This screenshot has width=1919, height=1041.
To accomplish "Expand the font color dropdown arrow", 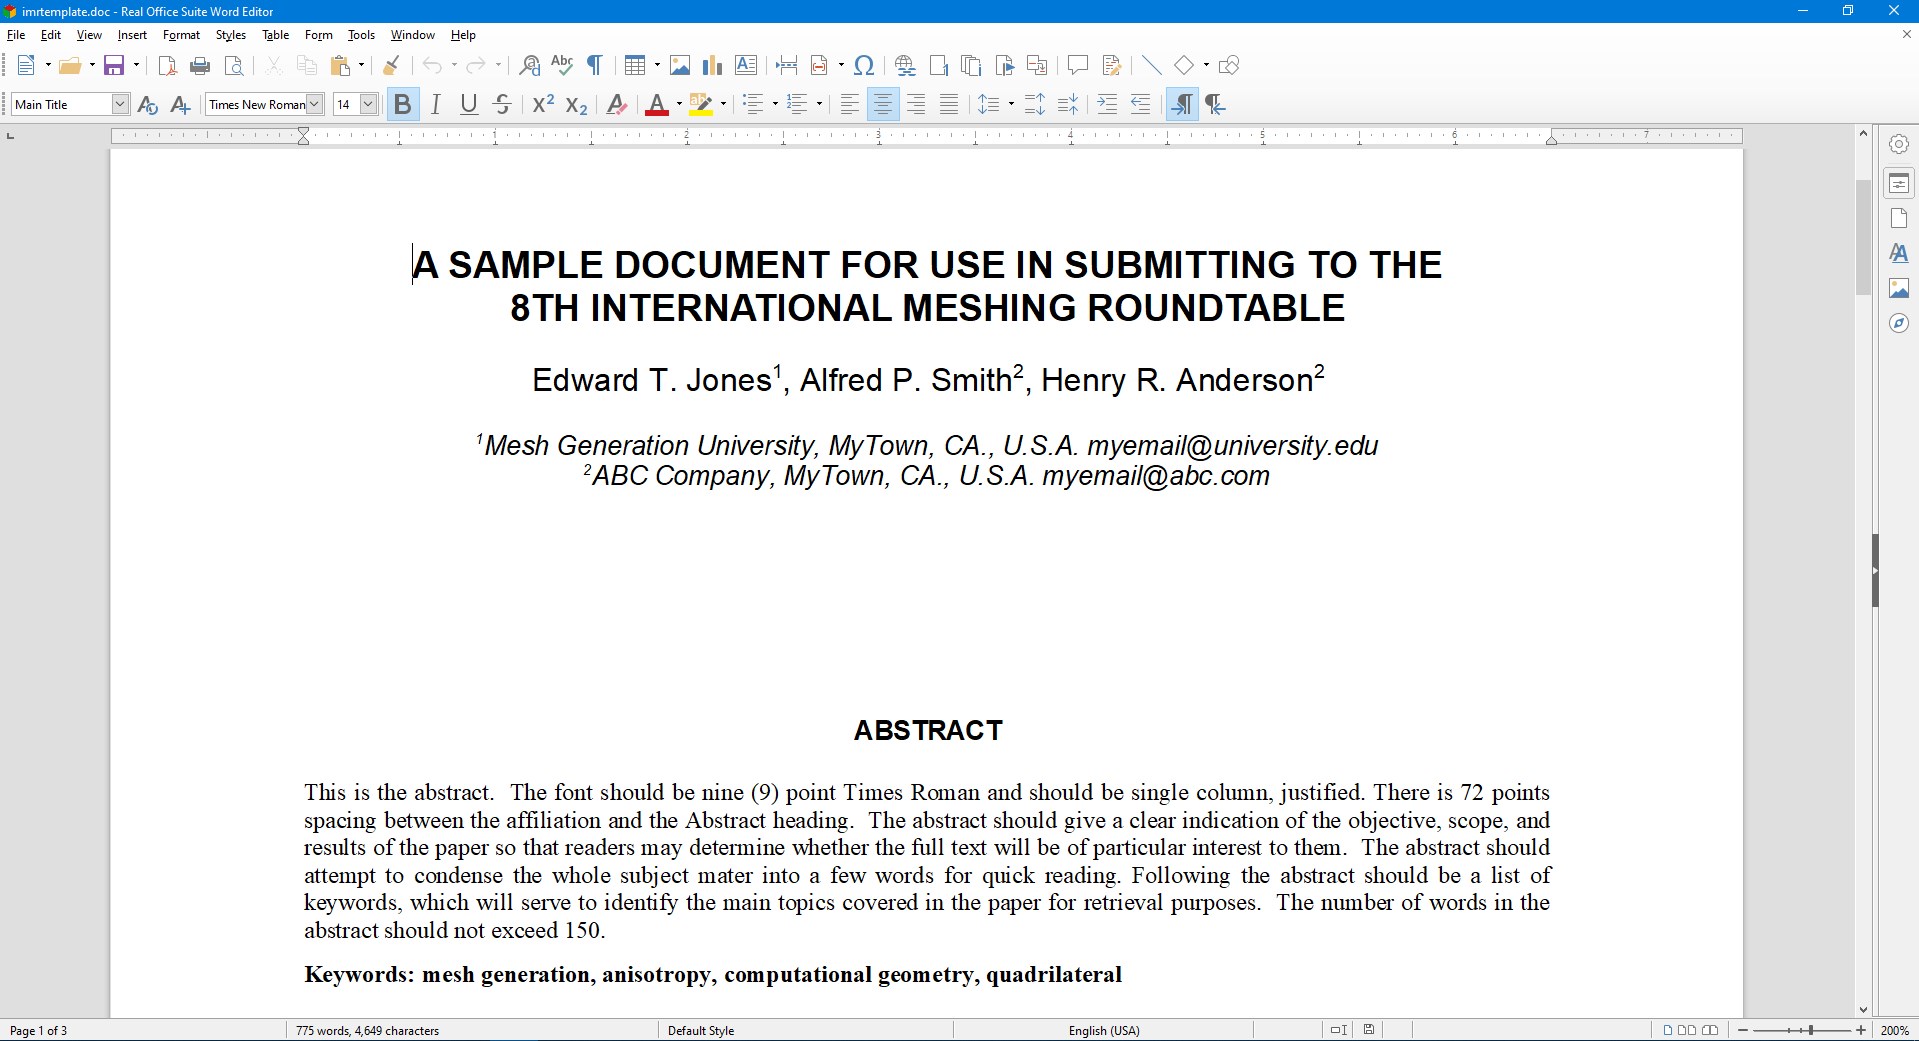I will click(x=679, y=104).
